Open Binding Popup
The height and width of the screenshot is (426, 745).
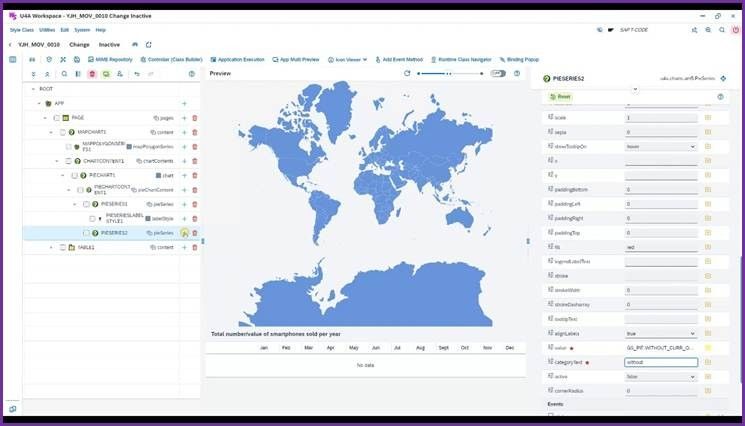(519, 59)
